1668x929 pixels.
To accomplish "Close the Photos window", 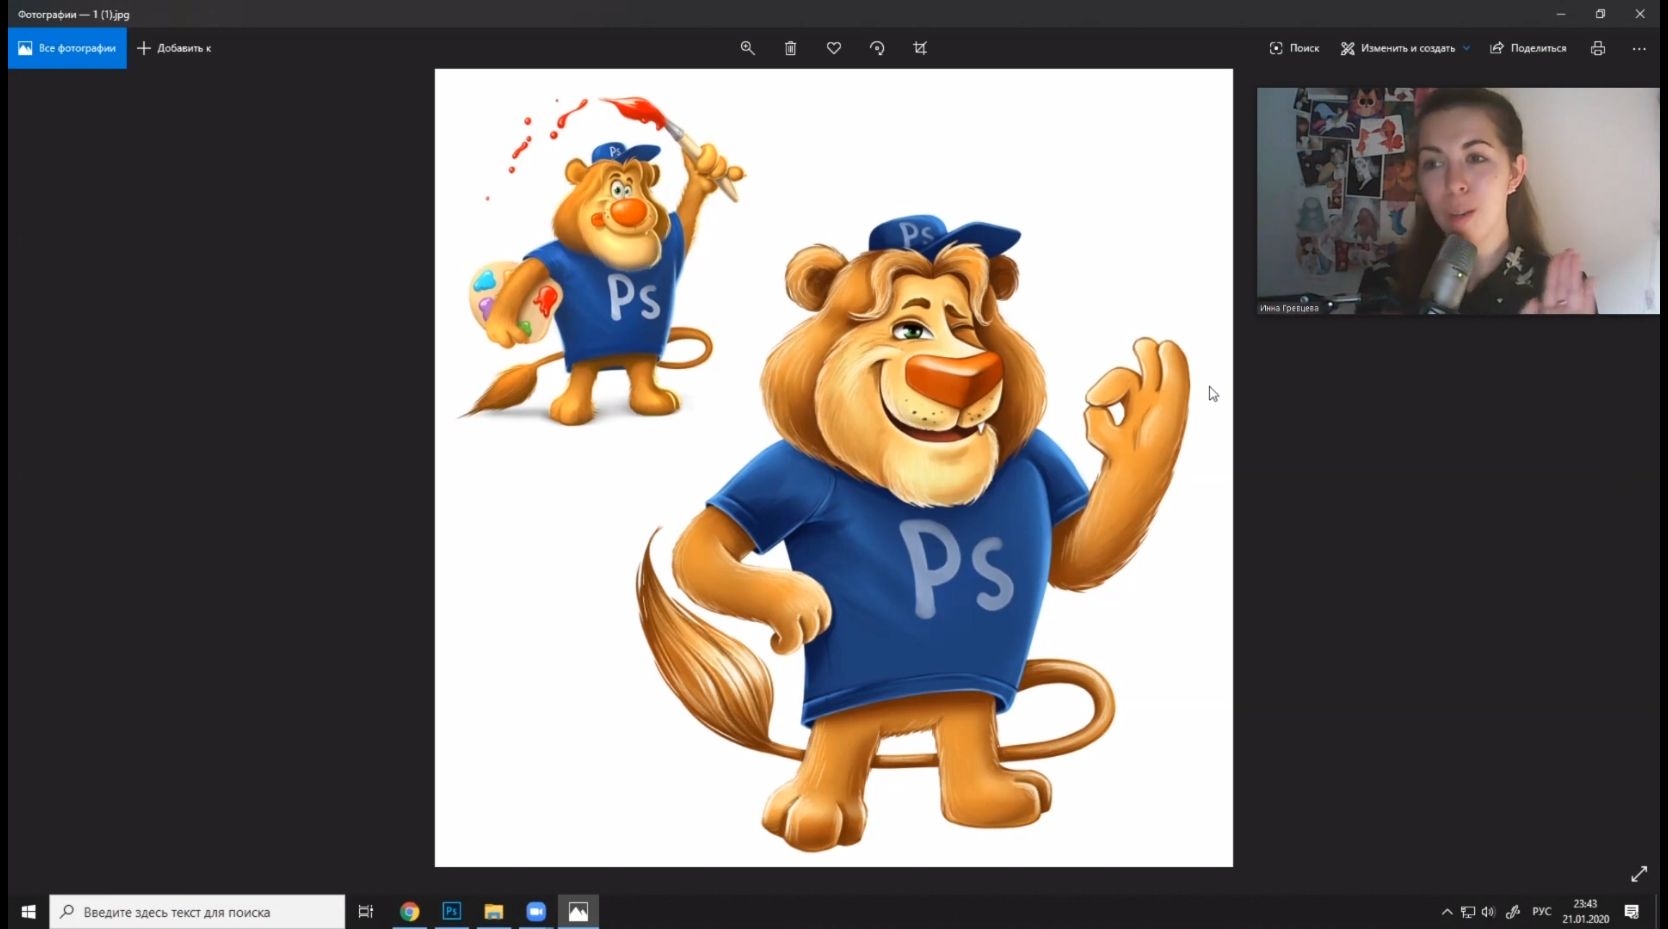I will tap(1640, 14).
